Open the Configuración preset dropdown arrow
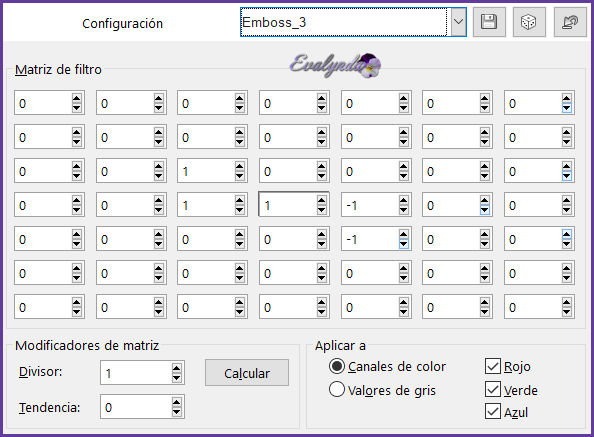This screenshot has height=437, width=594. coord(458,22)
